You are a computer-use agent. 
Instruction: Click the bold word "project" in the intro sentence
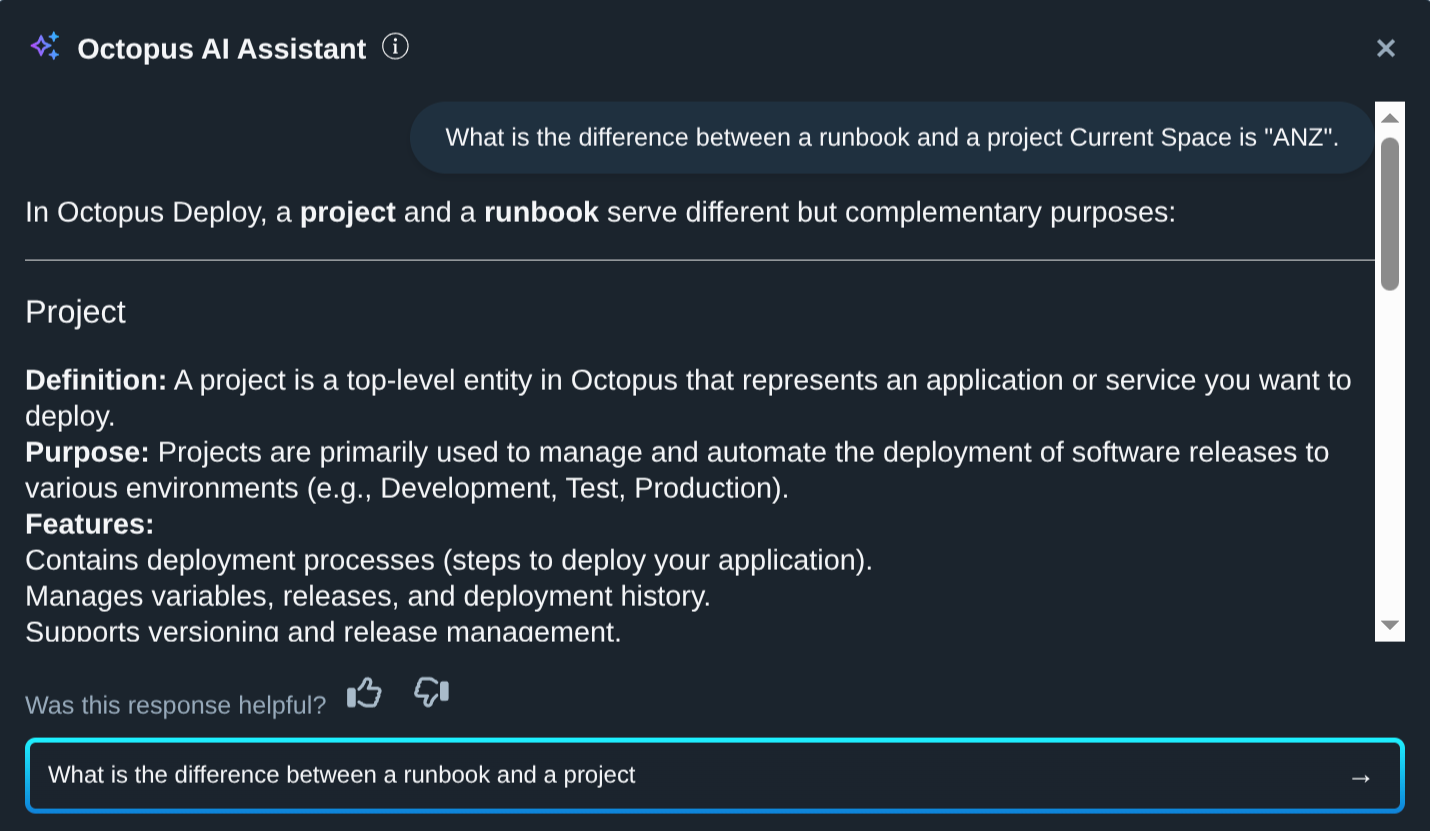(348, 212)
